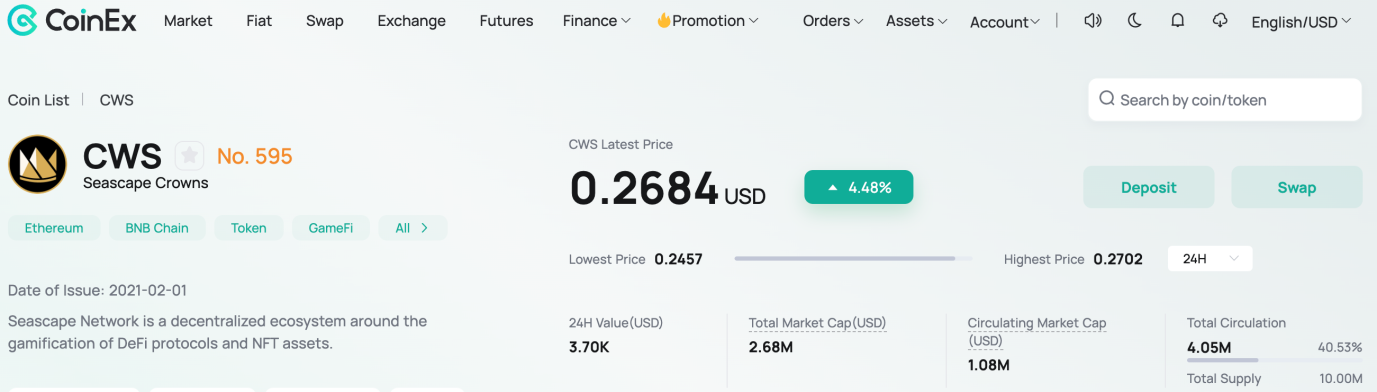Expand the Finance menu
Viewport: 1377px width, 392px height.
(596, 20)
